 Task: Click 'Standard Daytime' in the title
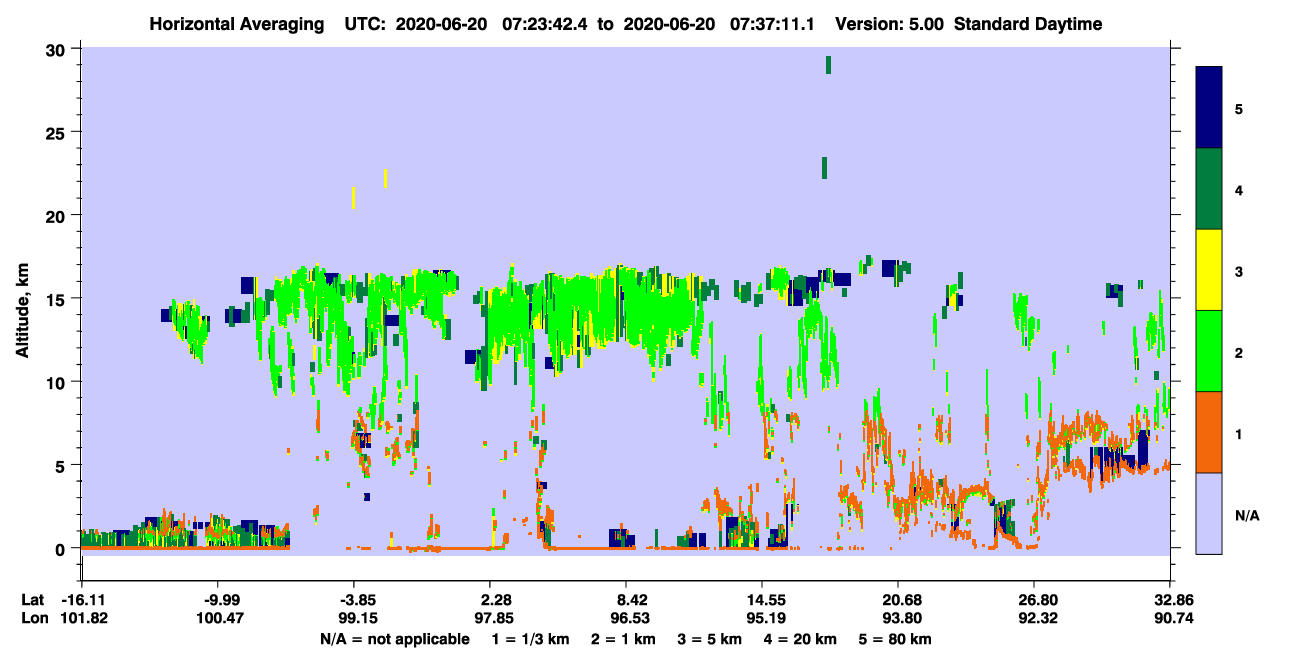coord(1028,24)
